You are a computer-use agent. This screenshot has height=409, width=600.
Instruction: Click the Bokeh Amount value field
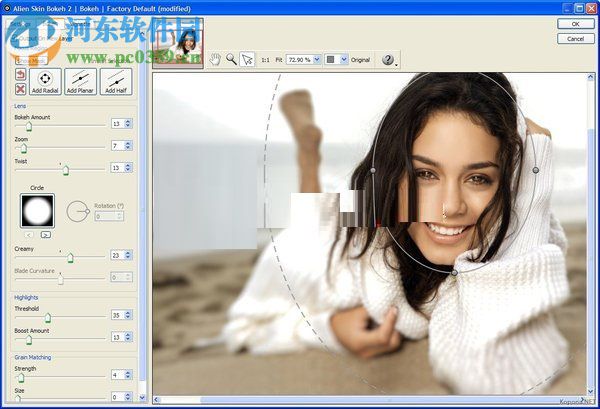point(117,124)
